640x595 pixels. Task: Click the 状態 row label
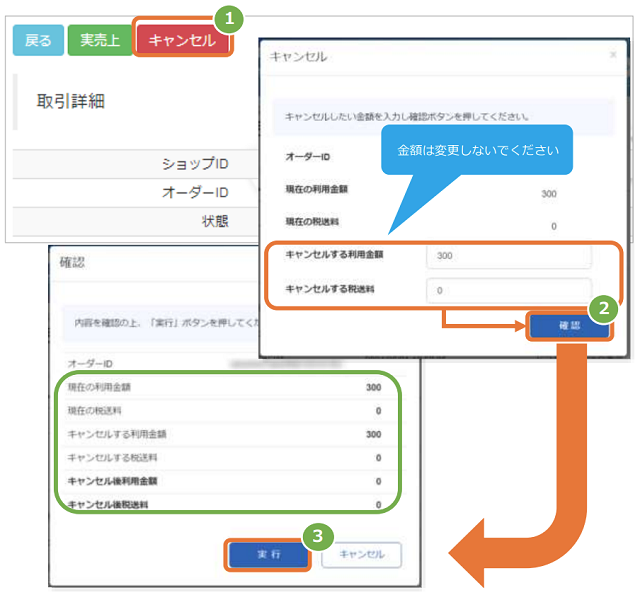pos(215,221)
